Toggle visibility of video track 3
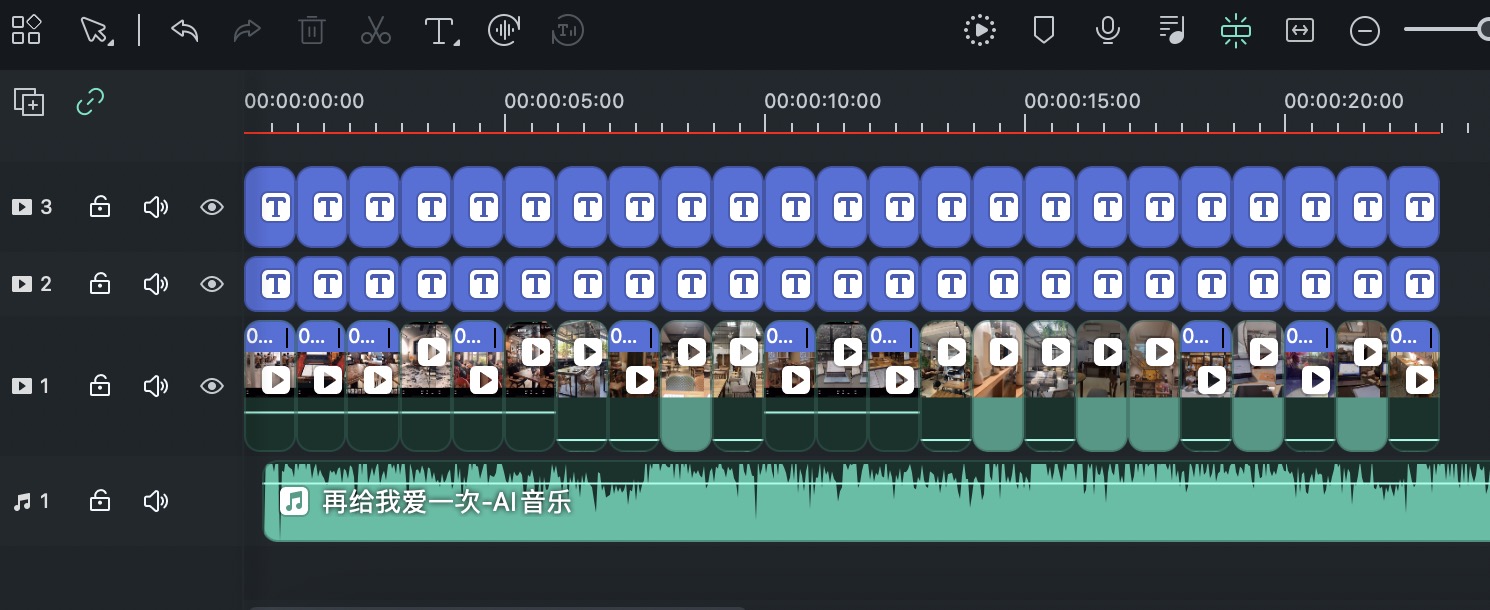The height and width of the screenshot is (610, 1490). (x=212, y=207)
